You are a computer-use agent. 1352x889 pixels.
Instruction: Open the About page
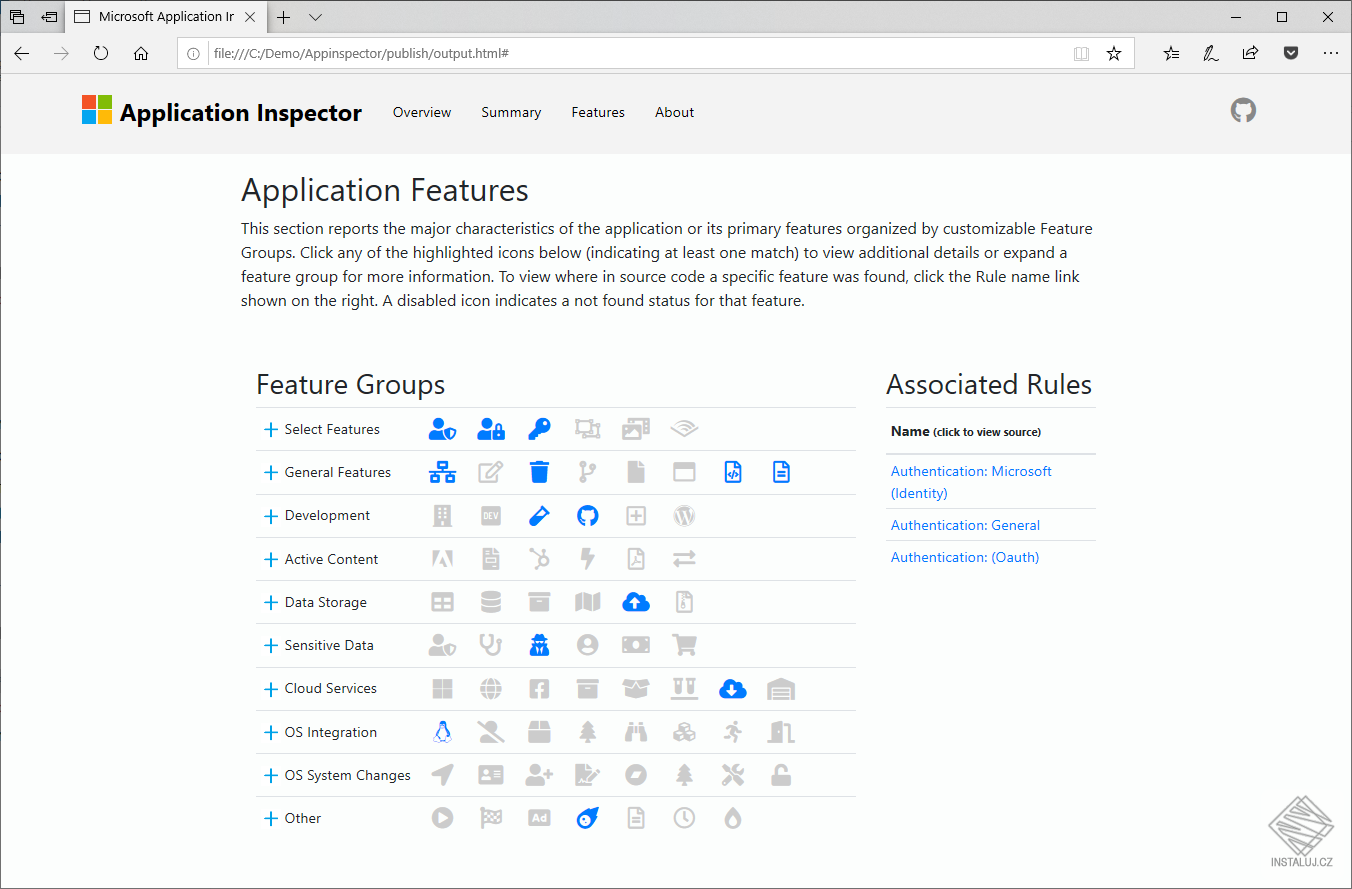click(675, 112)
